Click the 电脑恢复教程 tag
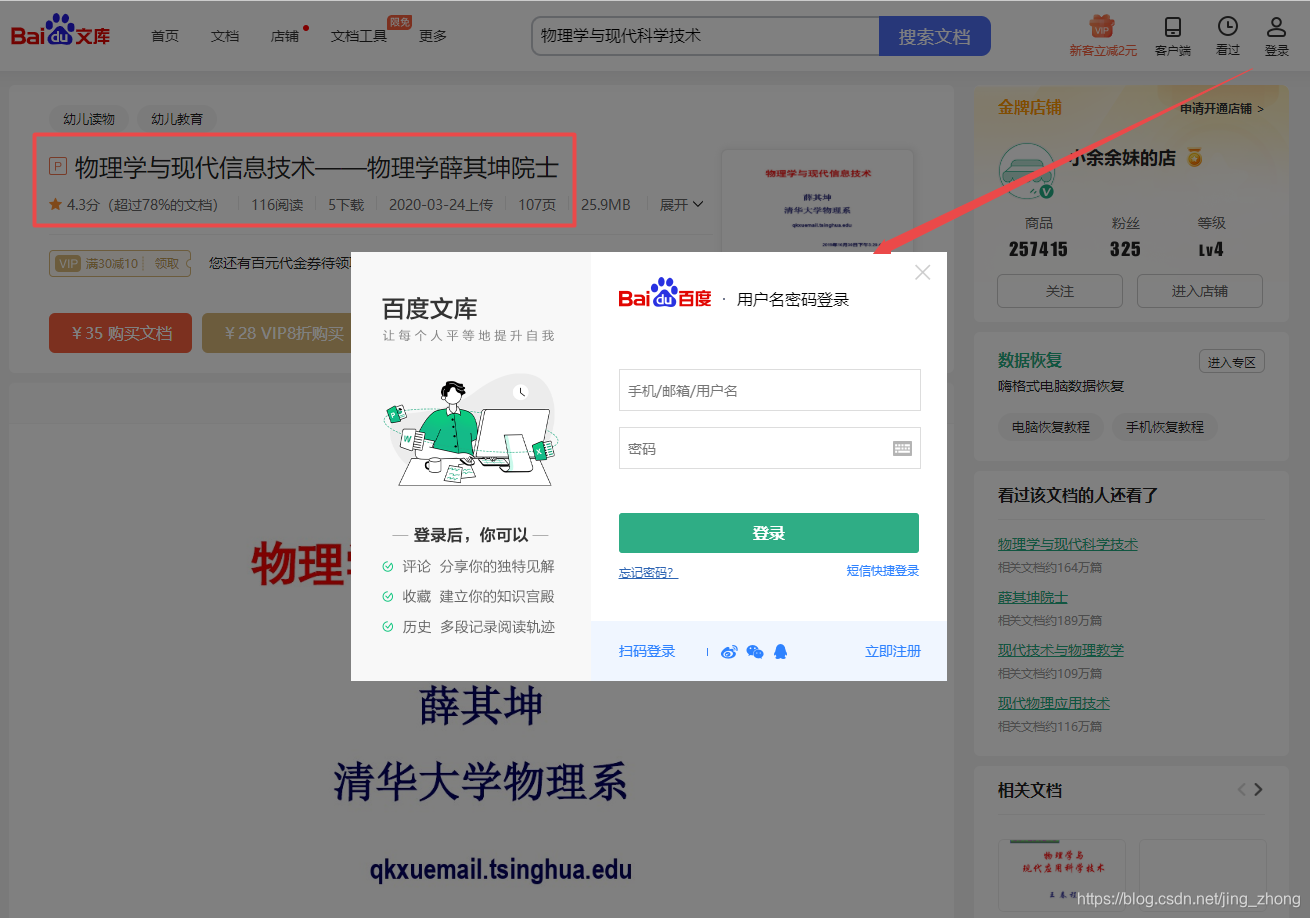Viewport: 1310px width, 918px height. [x=1050, y=427]
